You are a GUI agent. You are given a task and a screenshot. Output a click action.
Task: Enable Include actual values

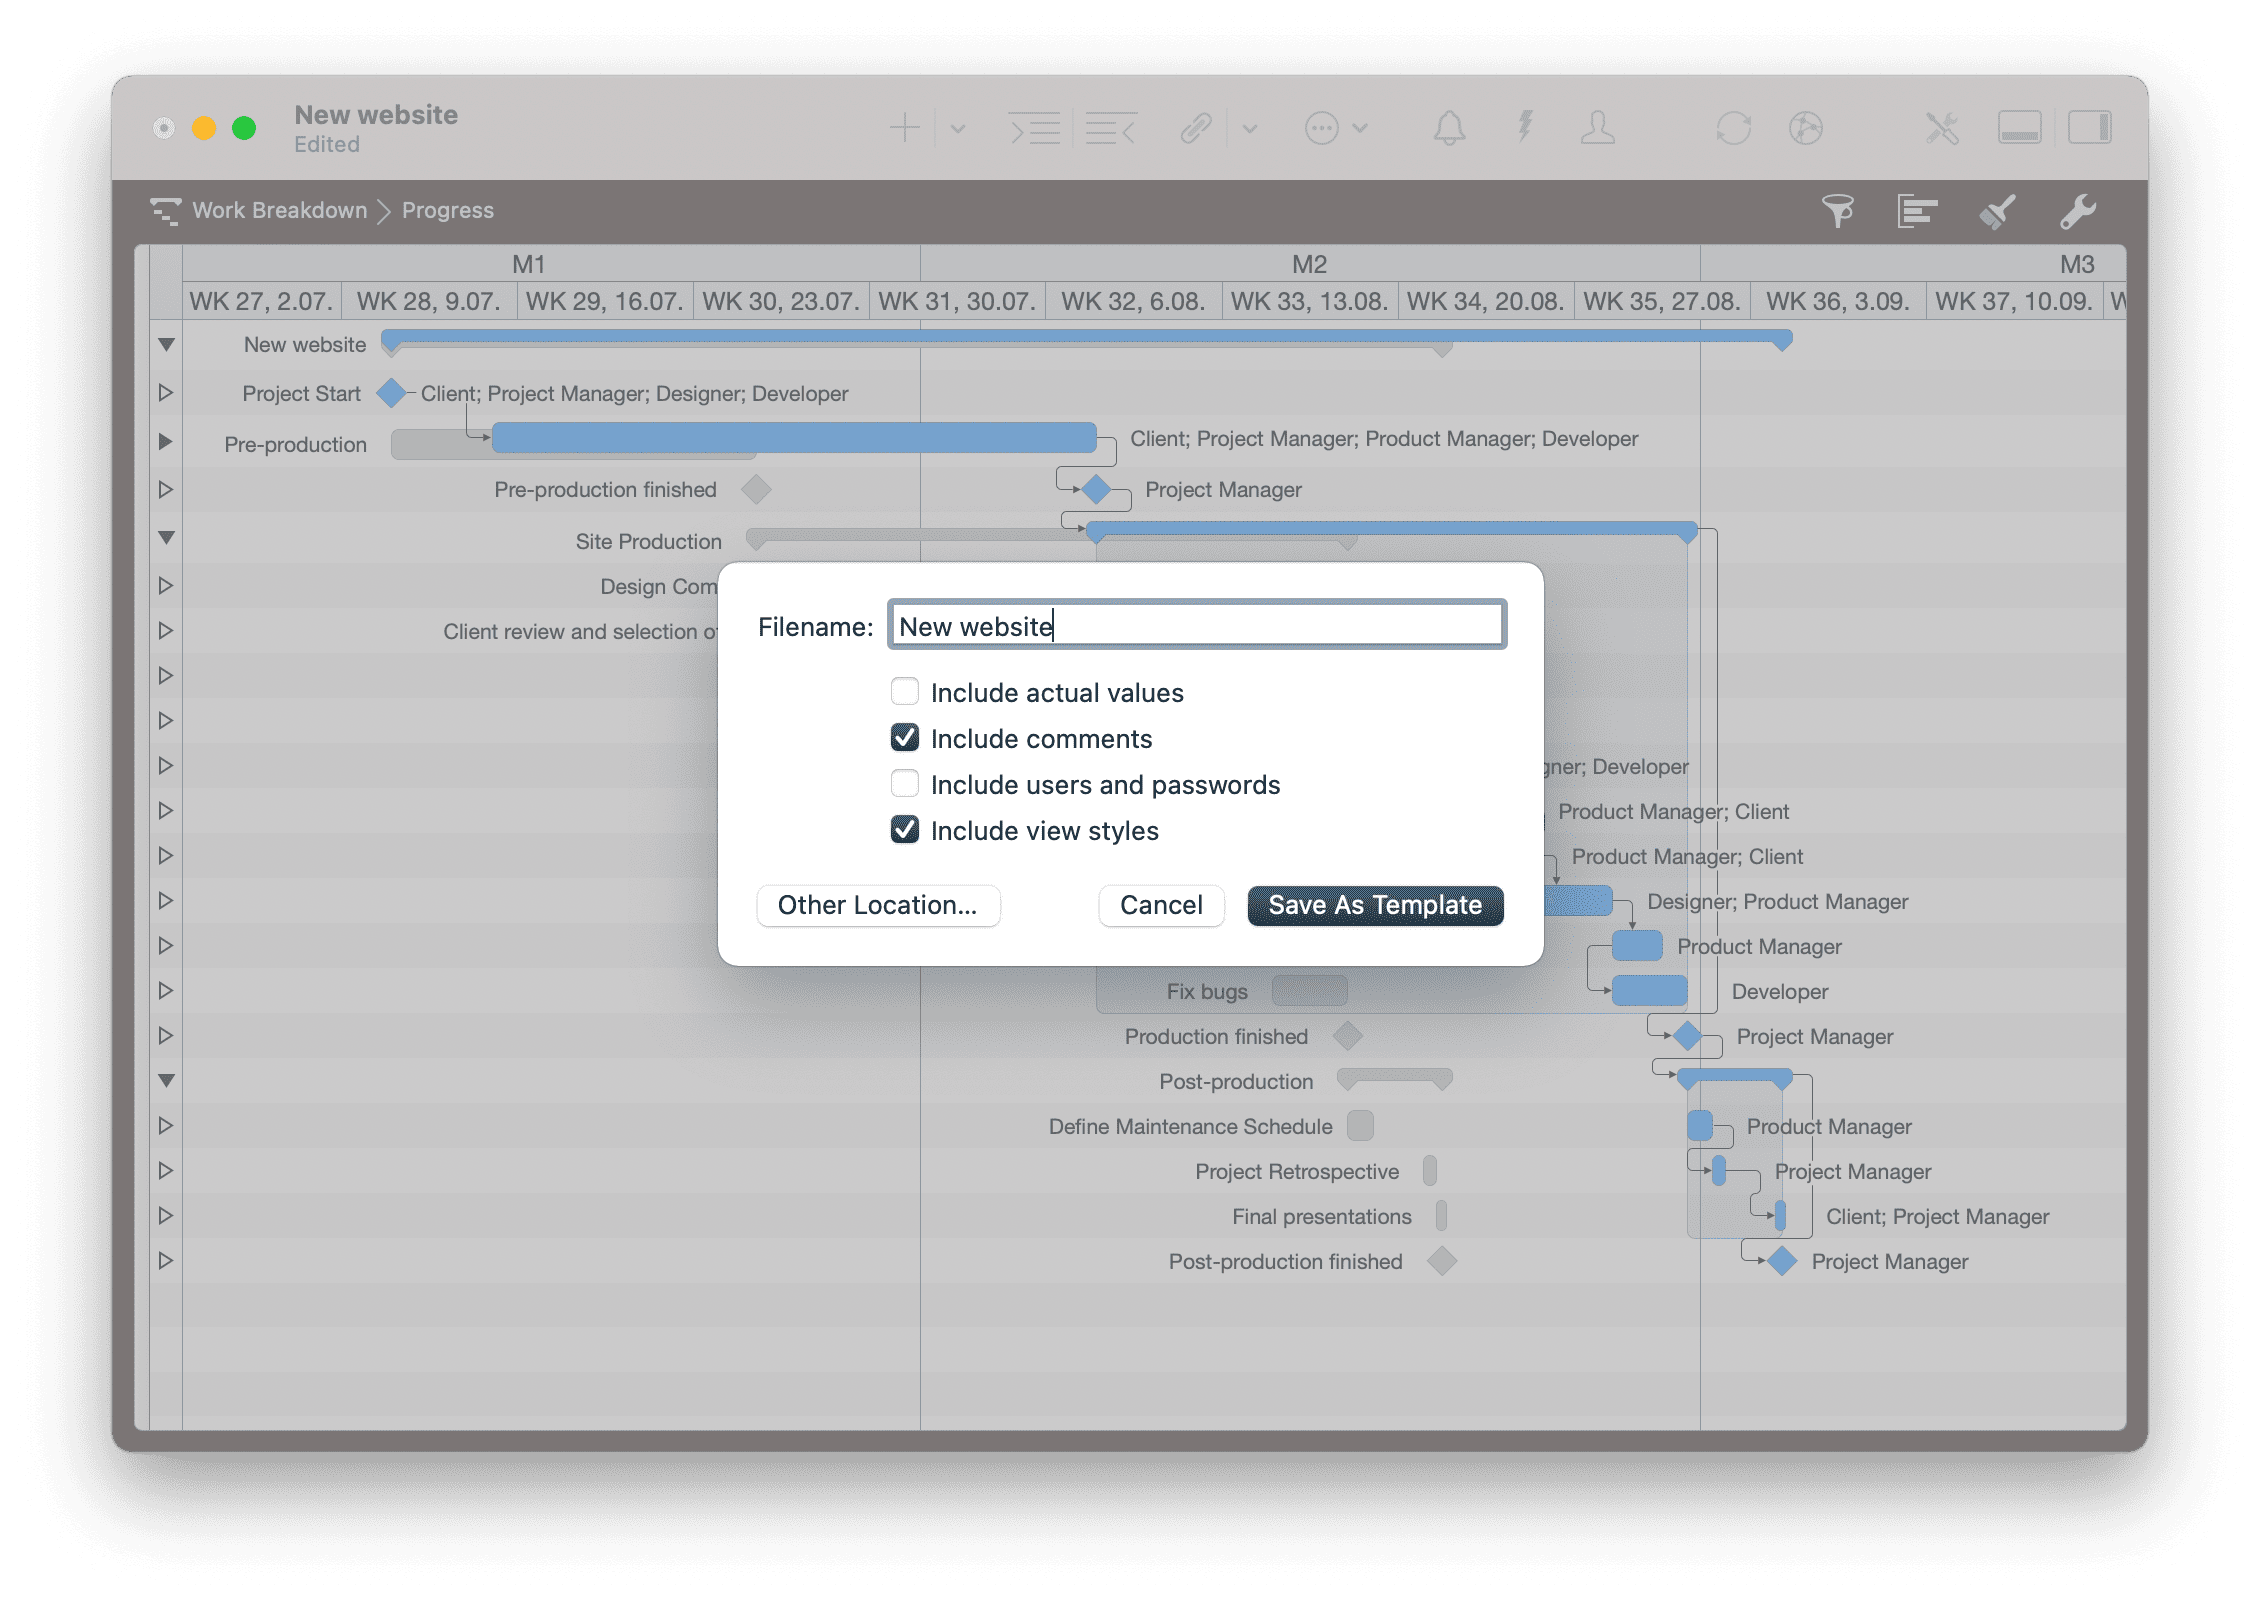904,691
